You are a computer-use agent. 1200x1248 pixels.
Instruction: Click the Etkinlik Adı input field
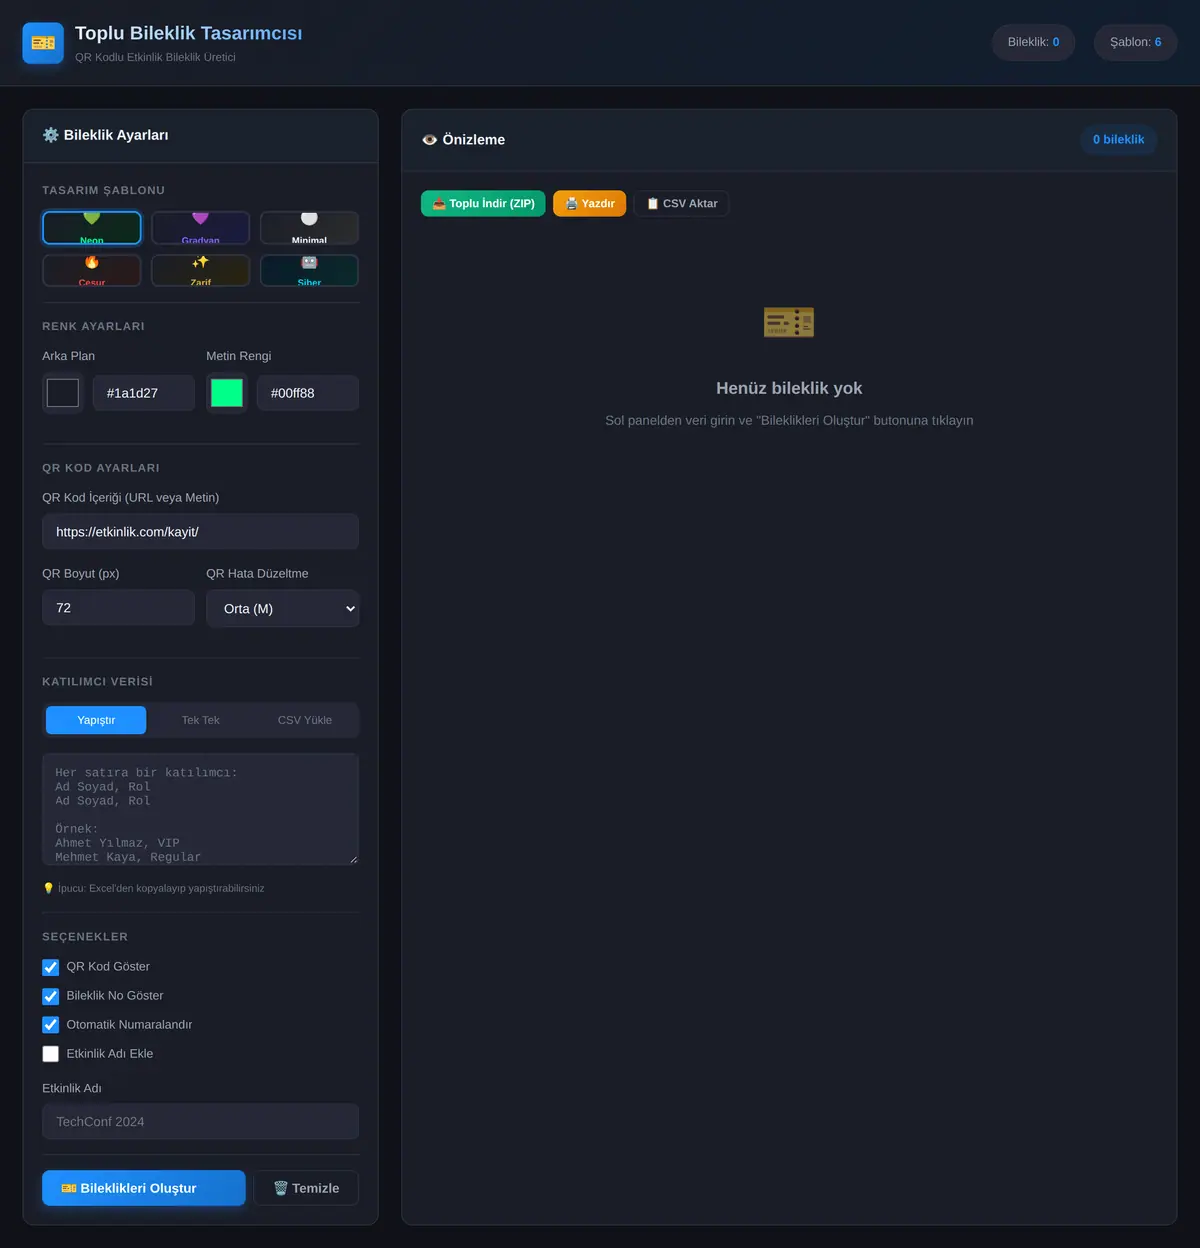(x=200, y=1122)
